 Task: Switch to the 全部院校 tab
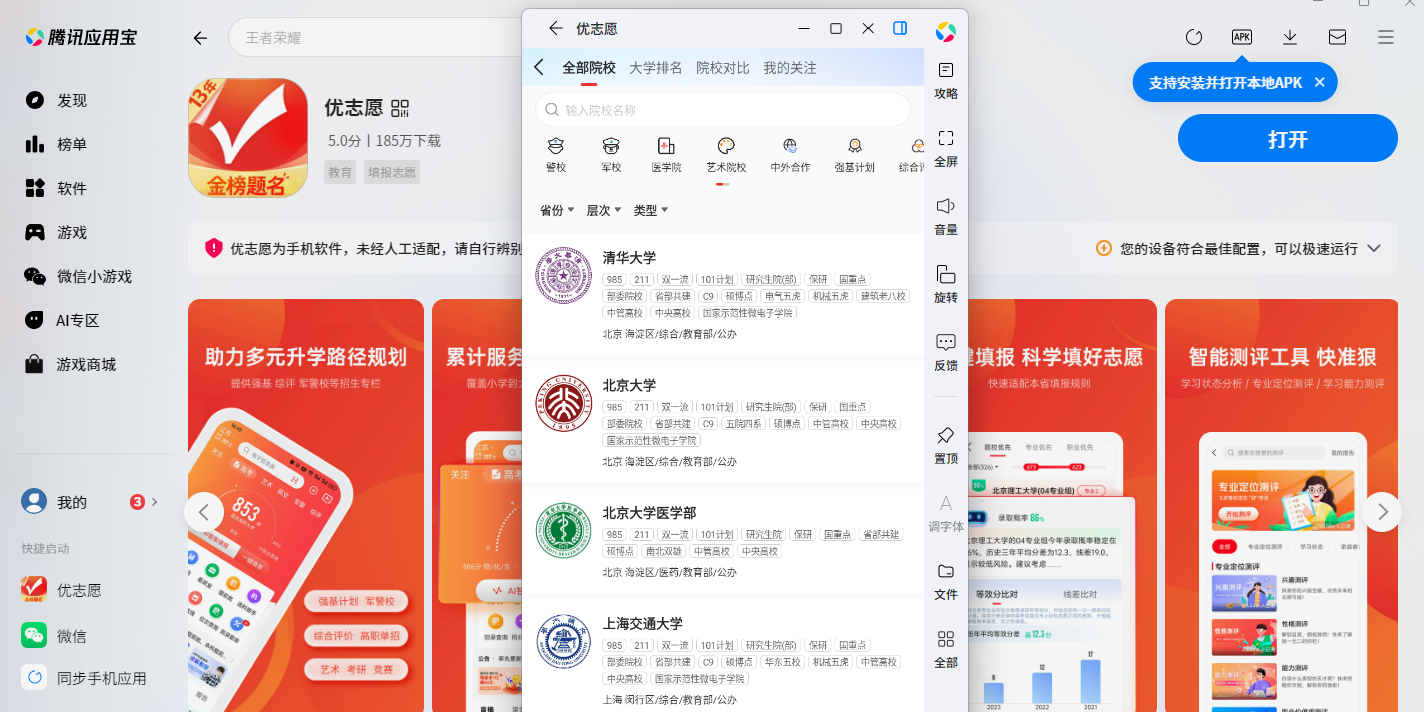pos(589,68)
